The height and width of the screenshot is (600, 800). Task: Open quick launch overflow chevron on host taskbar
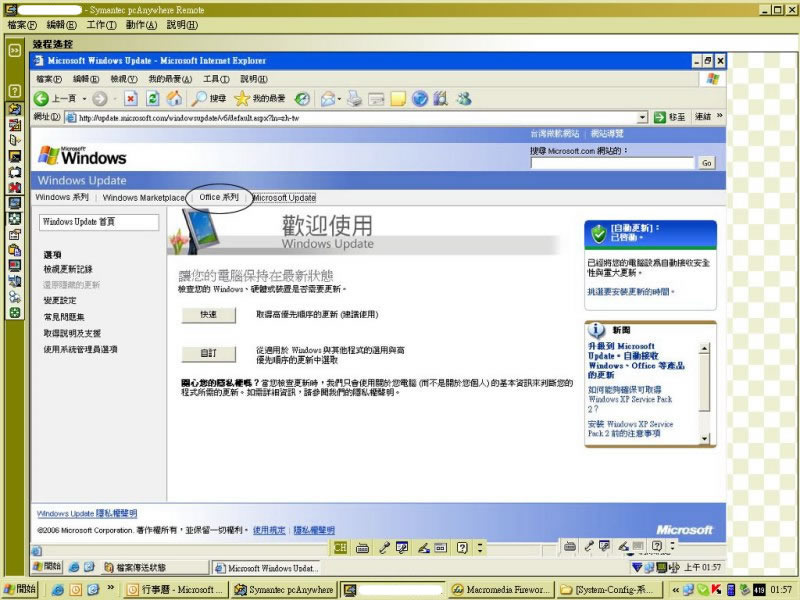click(x=110, y=588)
